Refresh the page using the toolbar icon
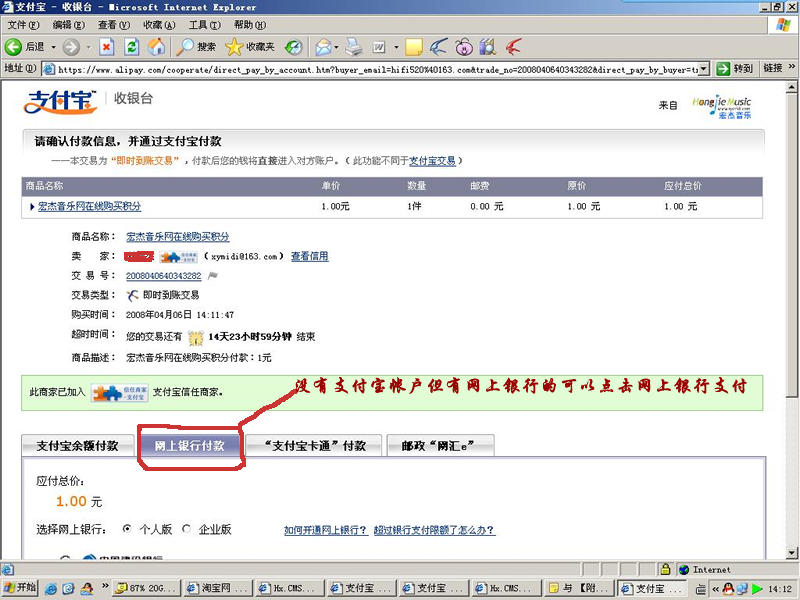The height and width of the screenshot is (600, 800). 132,47
